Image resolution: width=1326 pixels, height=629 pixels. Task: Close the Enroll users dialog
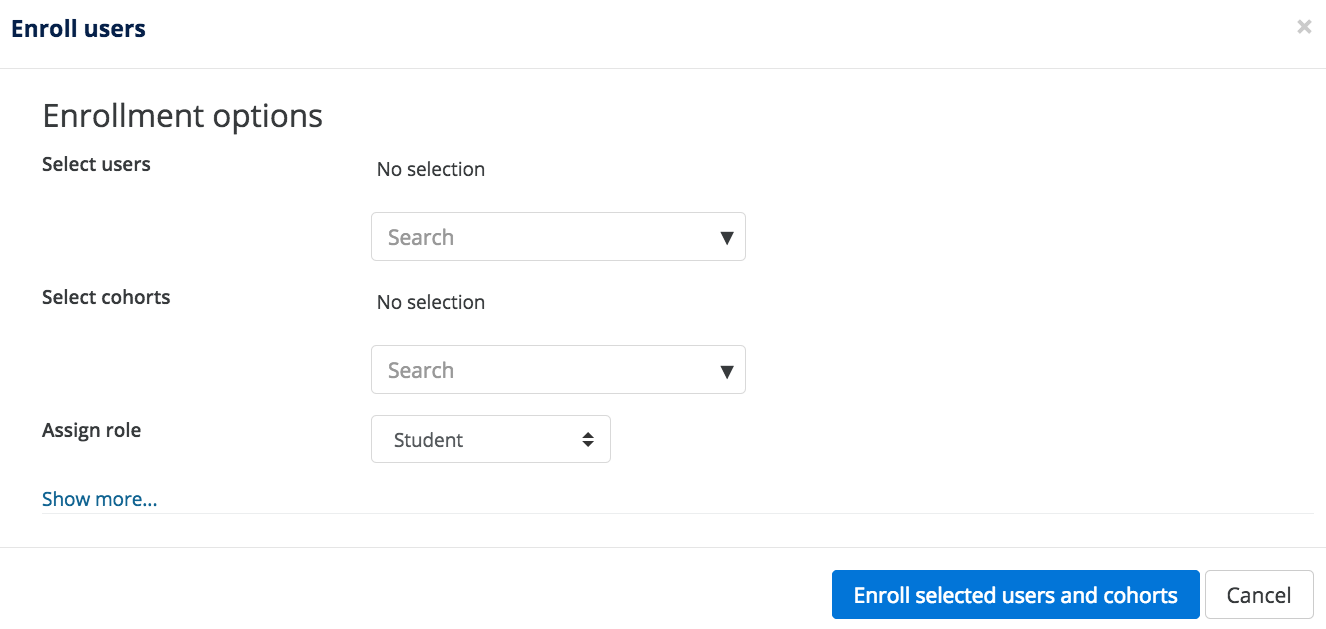point(1304,27)
